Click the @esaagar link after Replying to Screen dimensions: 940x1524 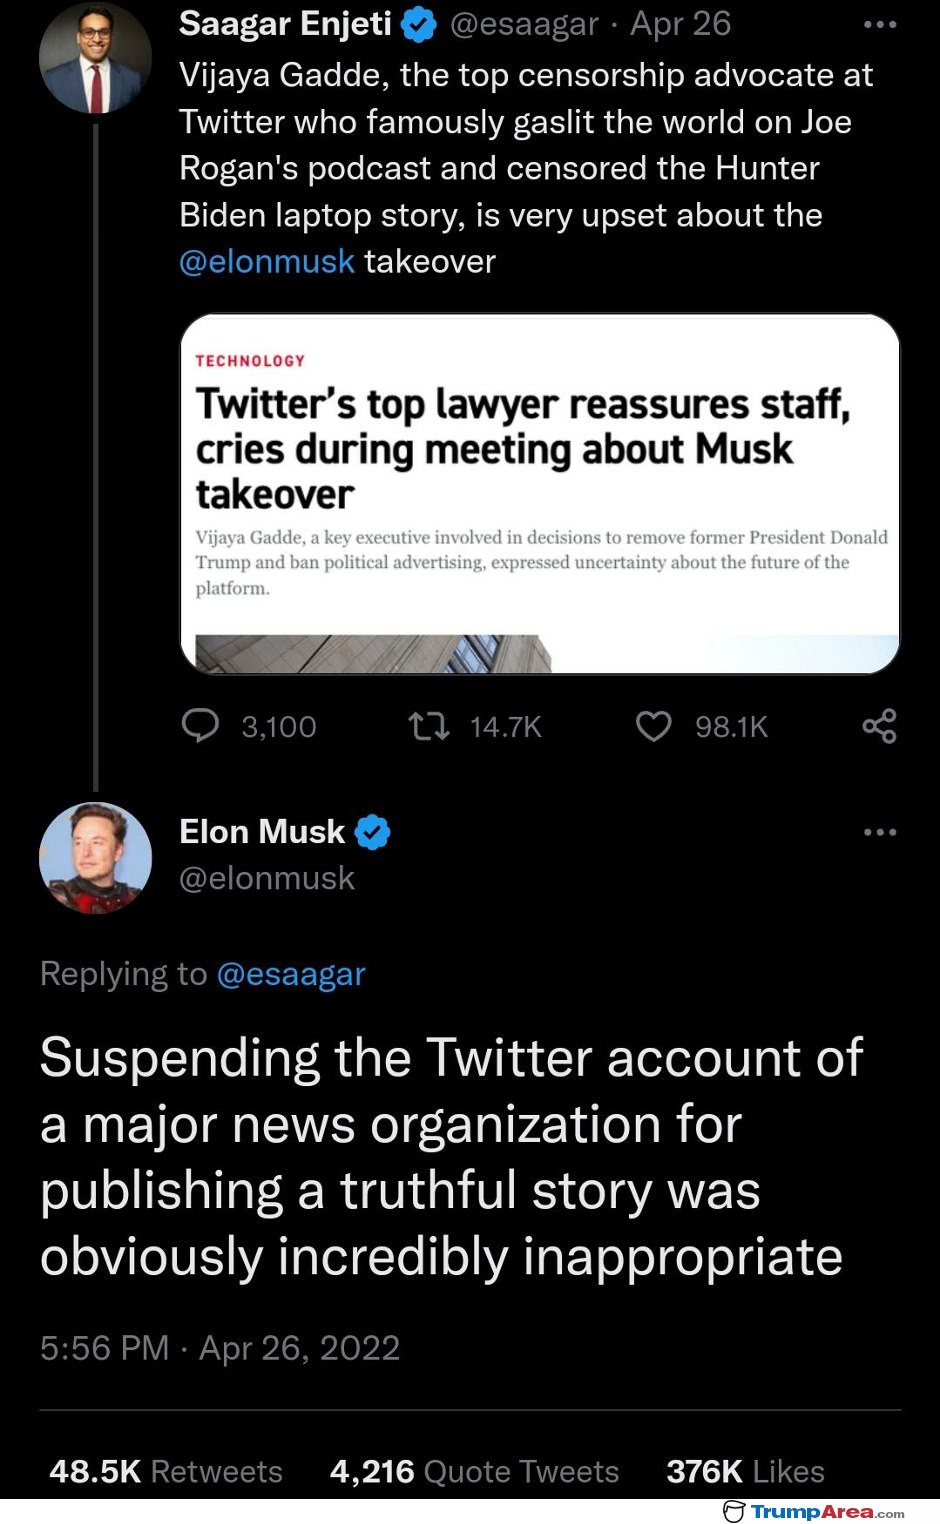(291, 973)
